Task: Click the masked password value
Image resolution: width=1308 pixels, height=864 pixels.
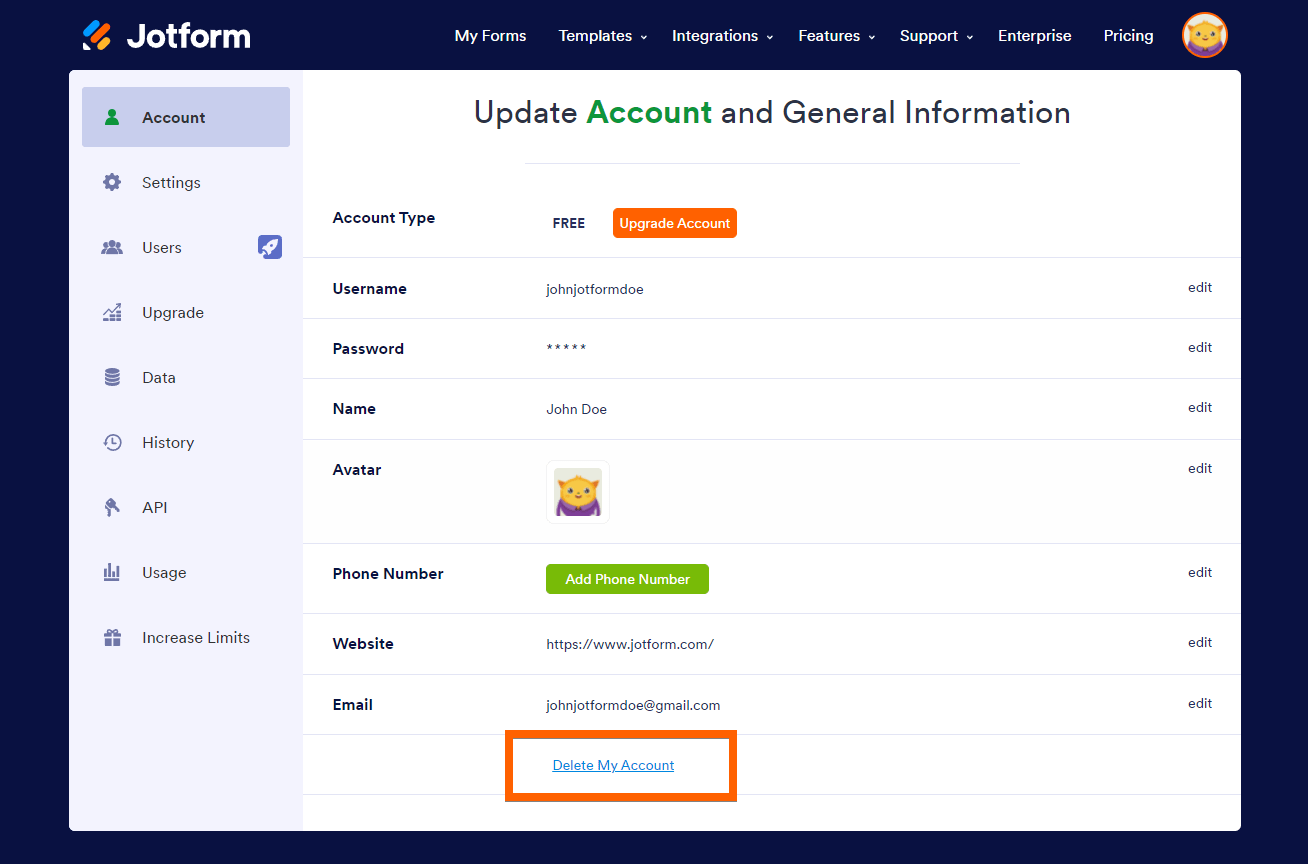Action: click(566, 348)
